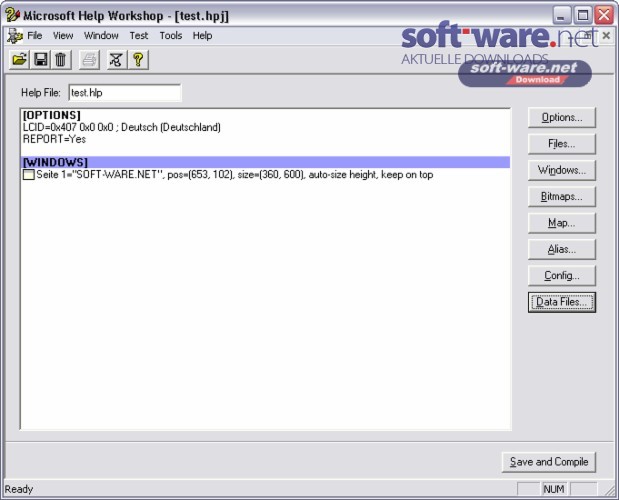Select the REPORT=Yes line
Screen dimensions: 619x500
click(54, 139)
